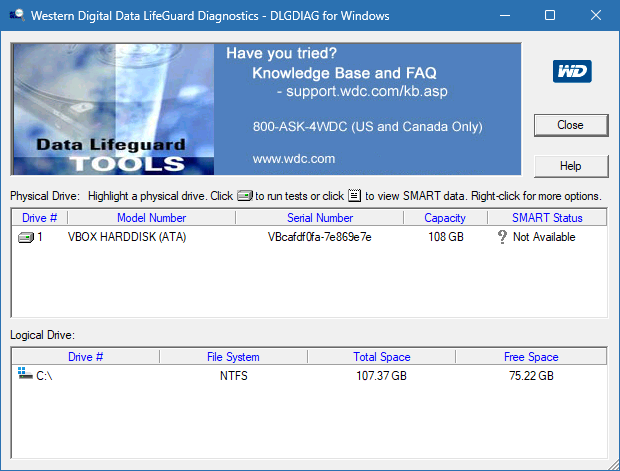Click the WD logo icon

(x=572, y=71)
